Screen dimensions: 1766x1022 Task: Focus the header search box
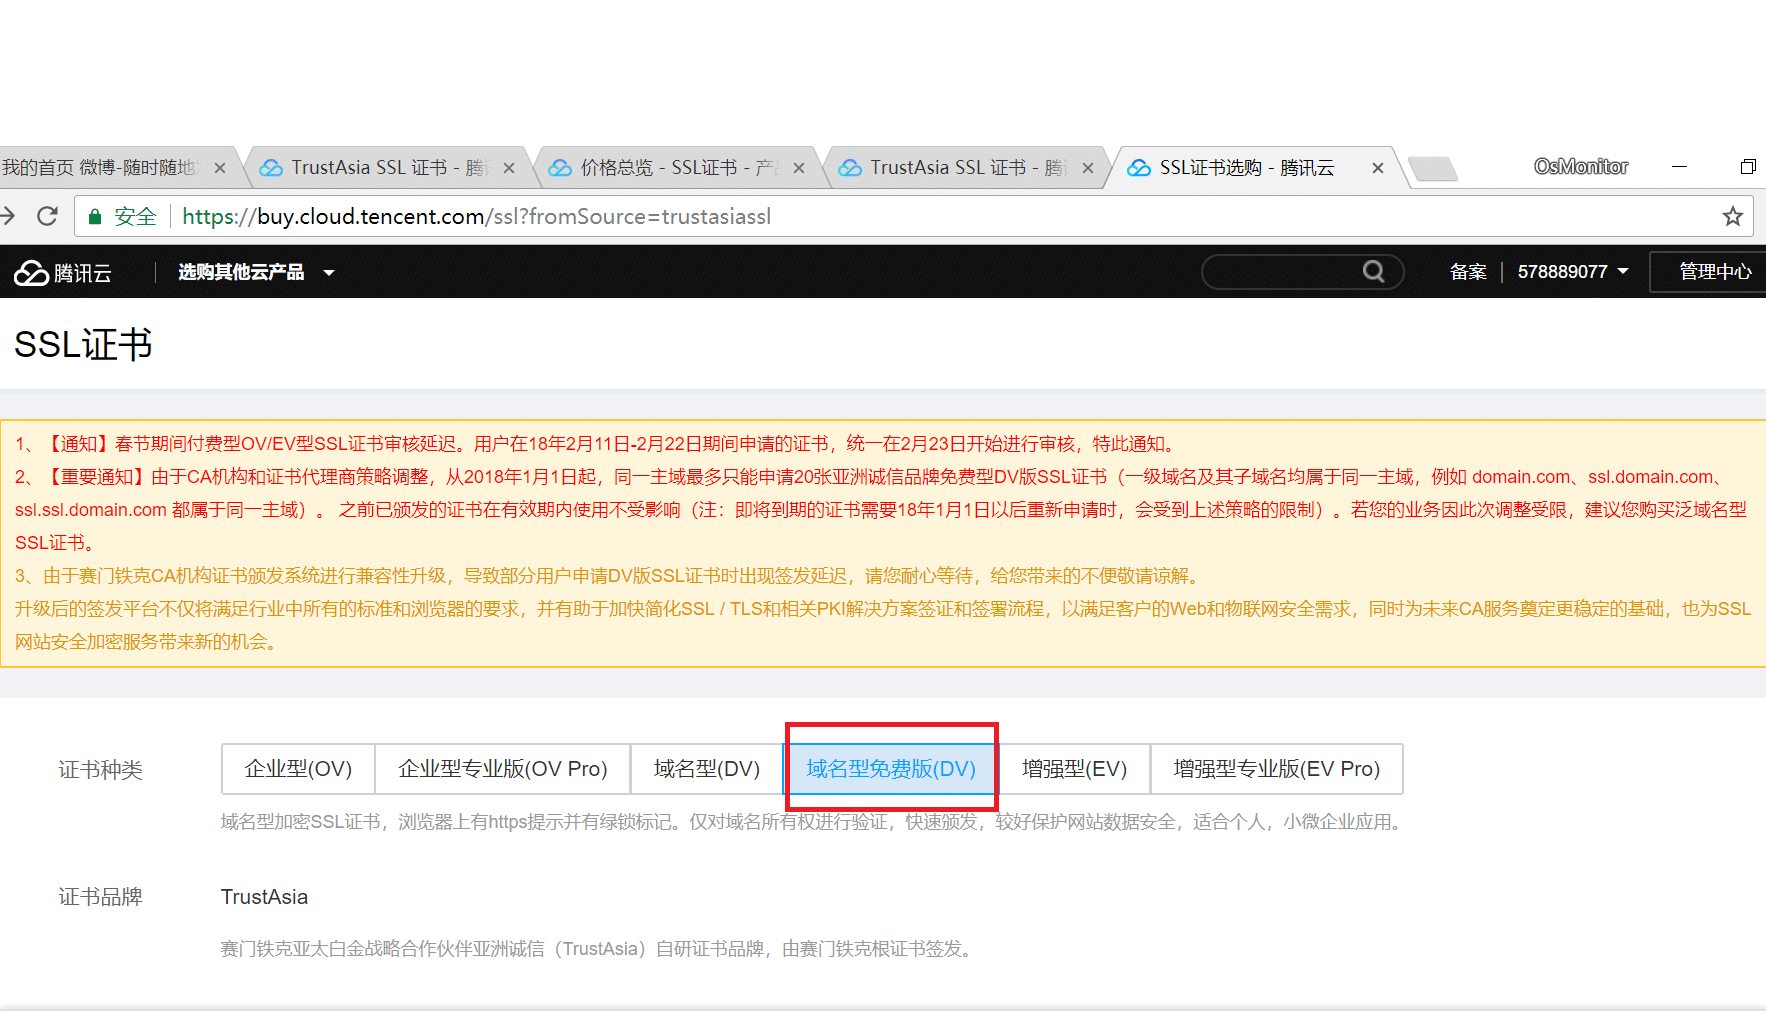click(x=1302, y=271)
